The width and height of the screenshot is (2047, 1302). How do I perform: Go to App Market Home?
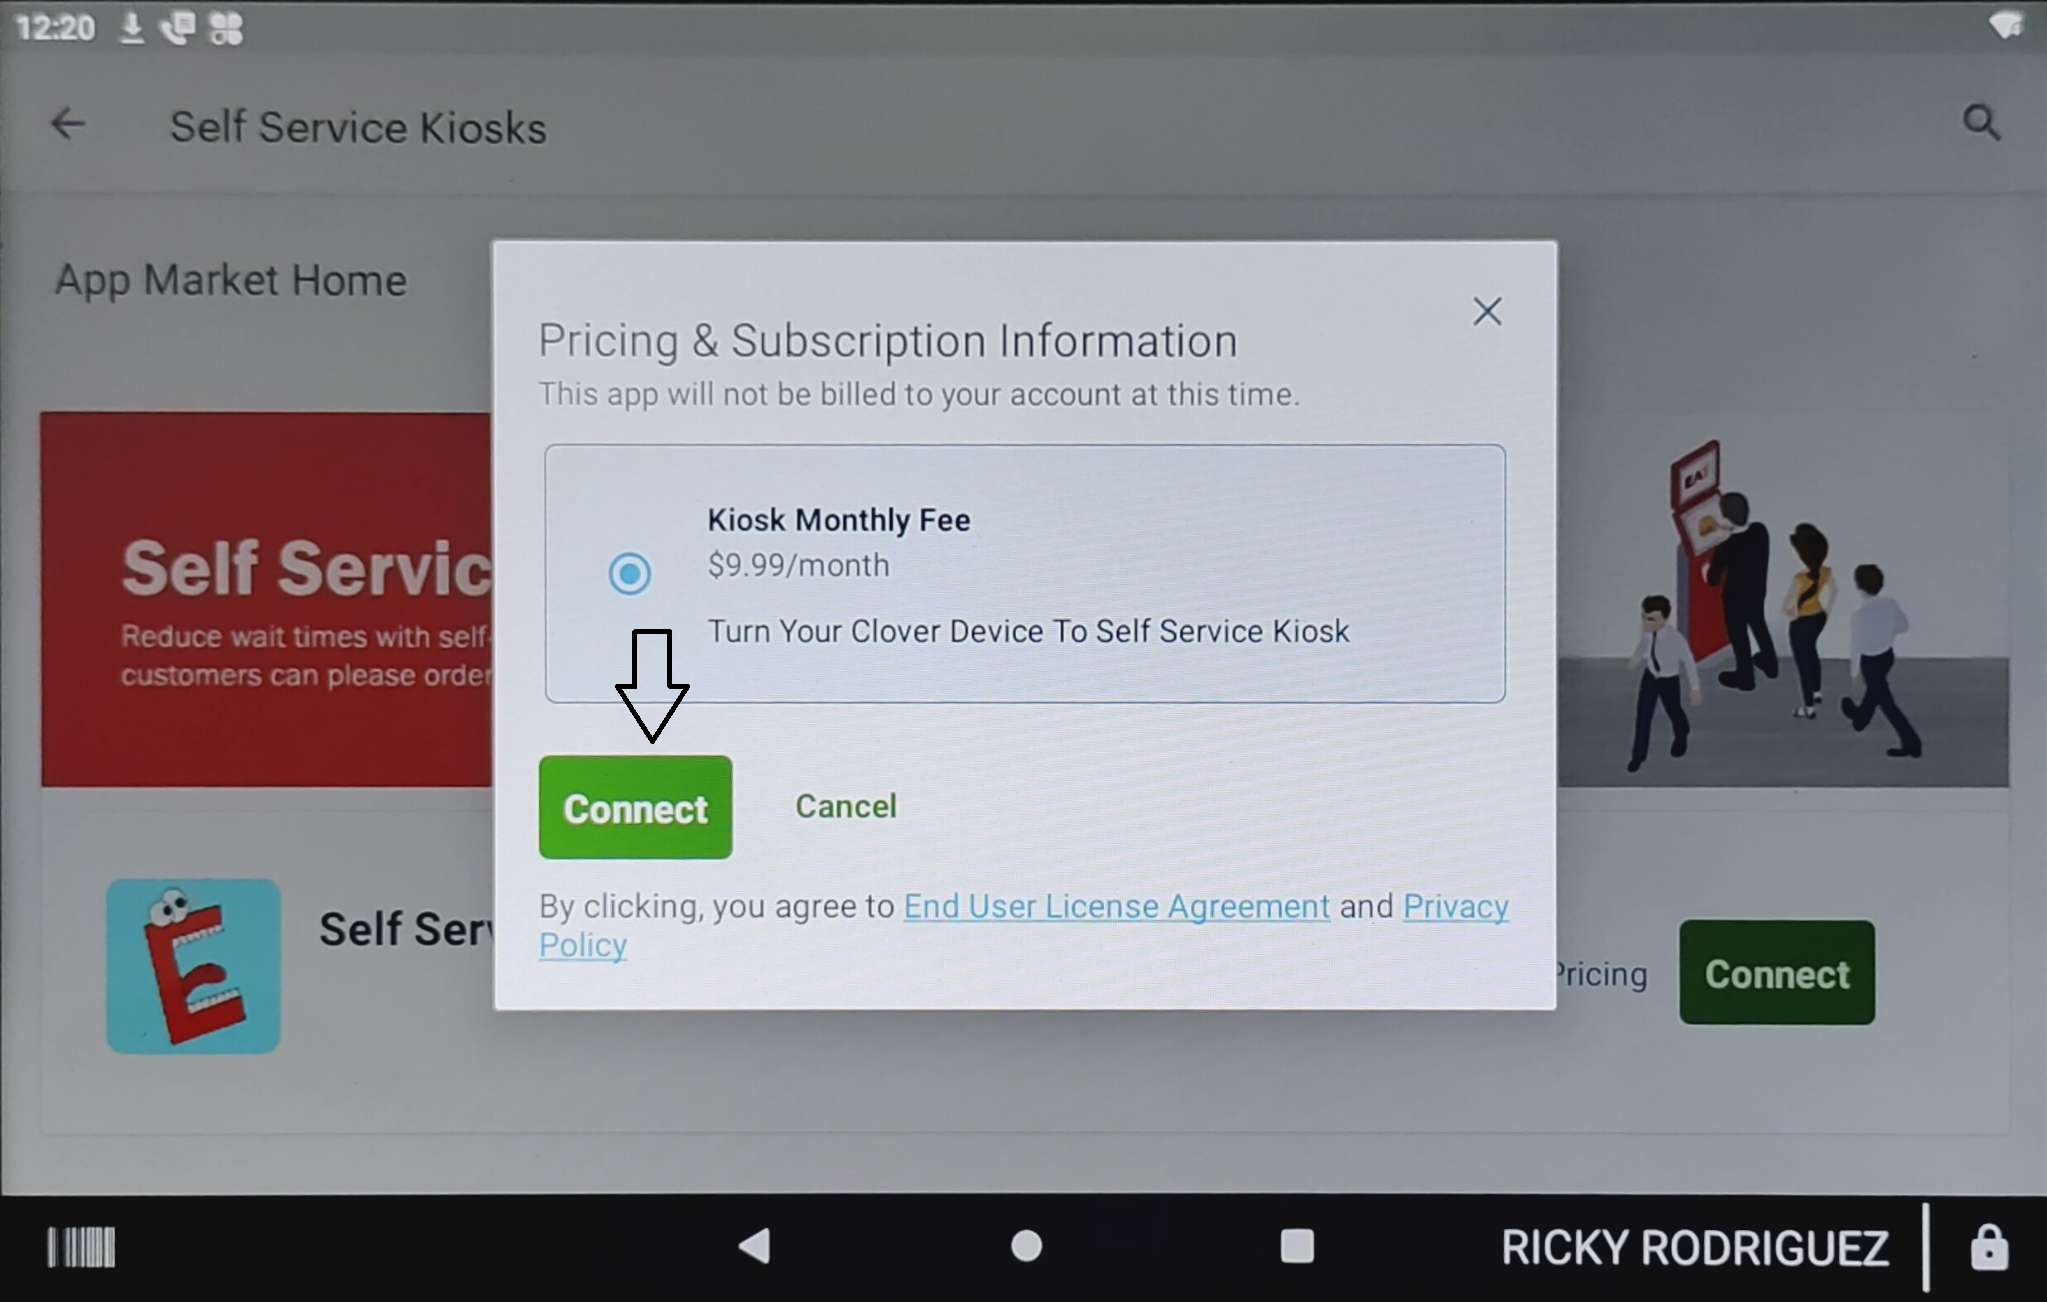[231, 280]
